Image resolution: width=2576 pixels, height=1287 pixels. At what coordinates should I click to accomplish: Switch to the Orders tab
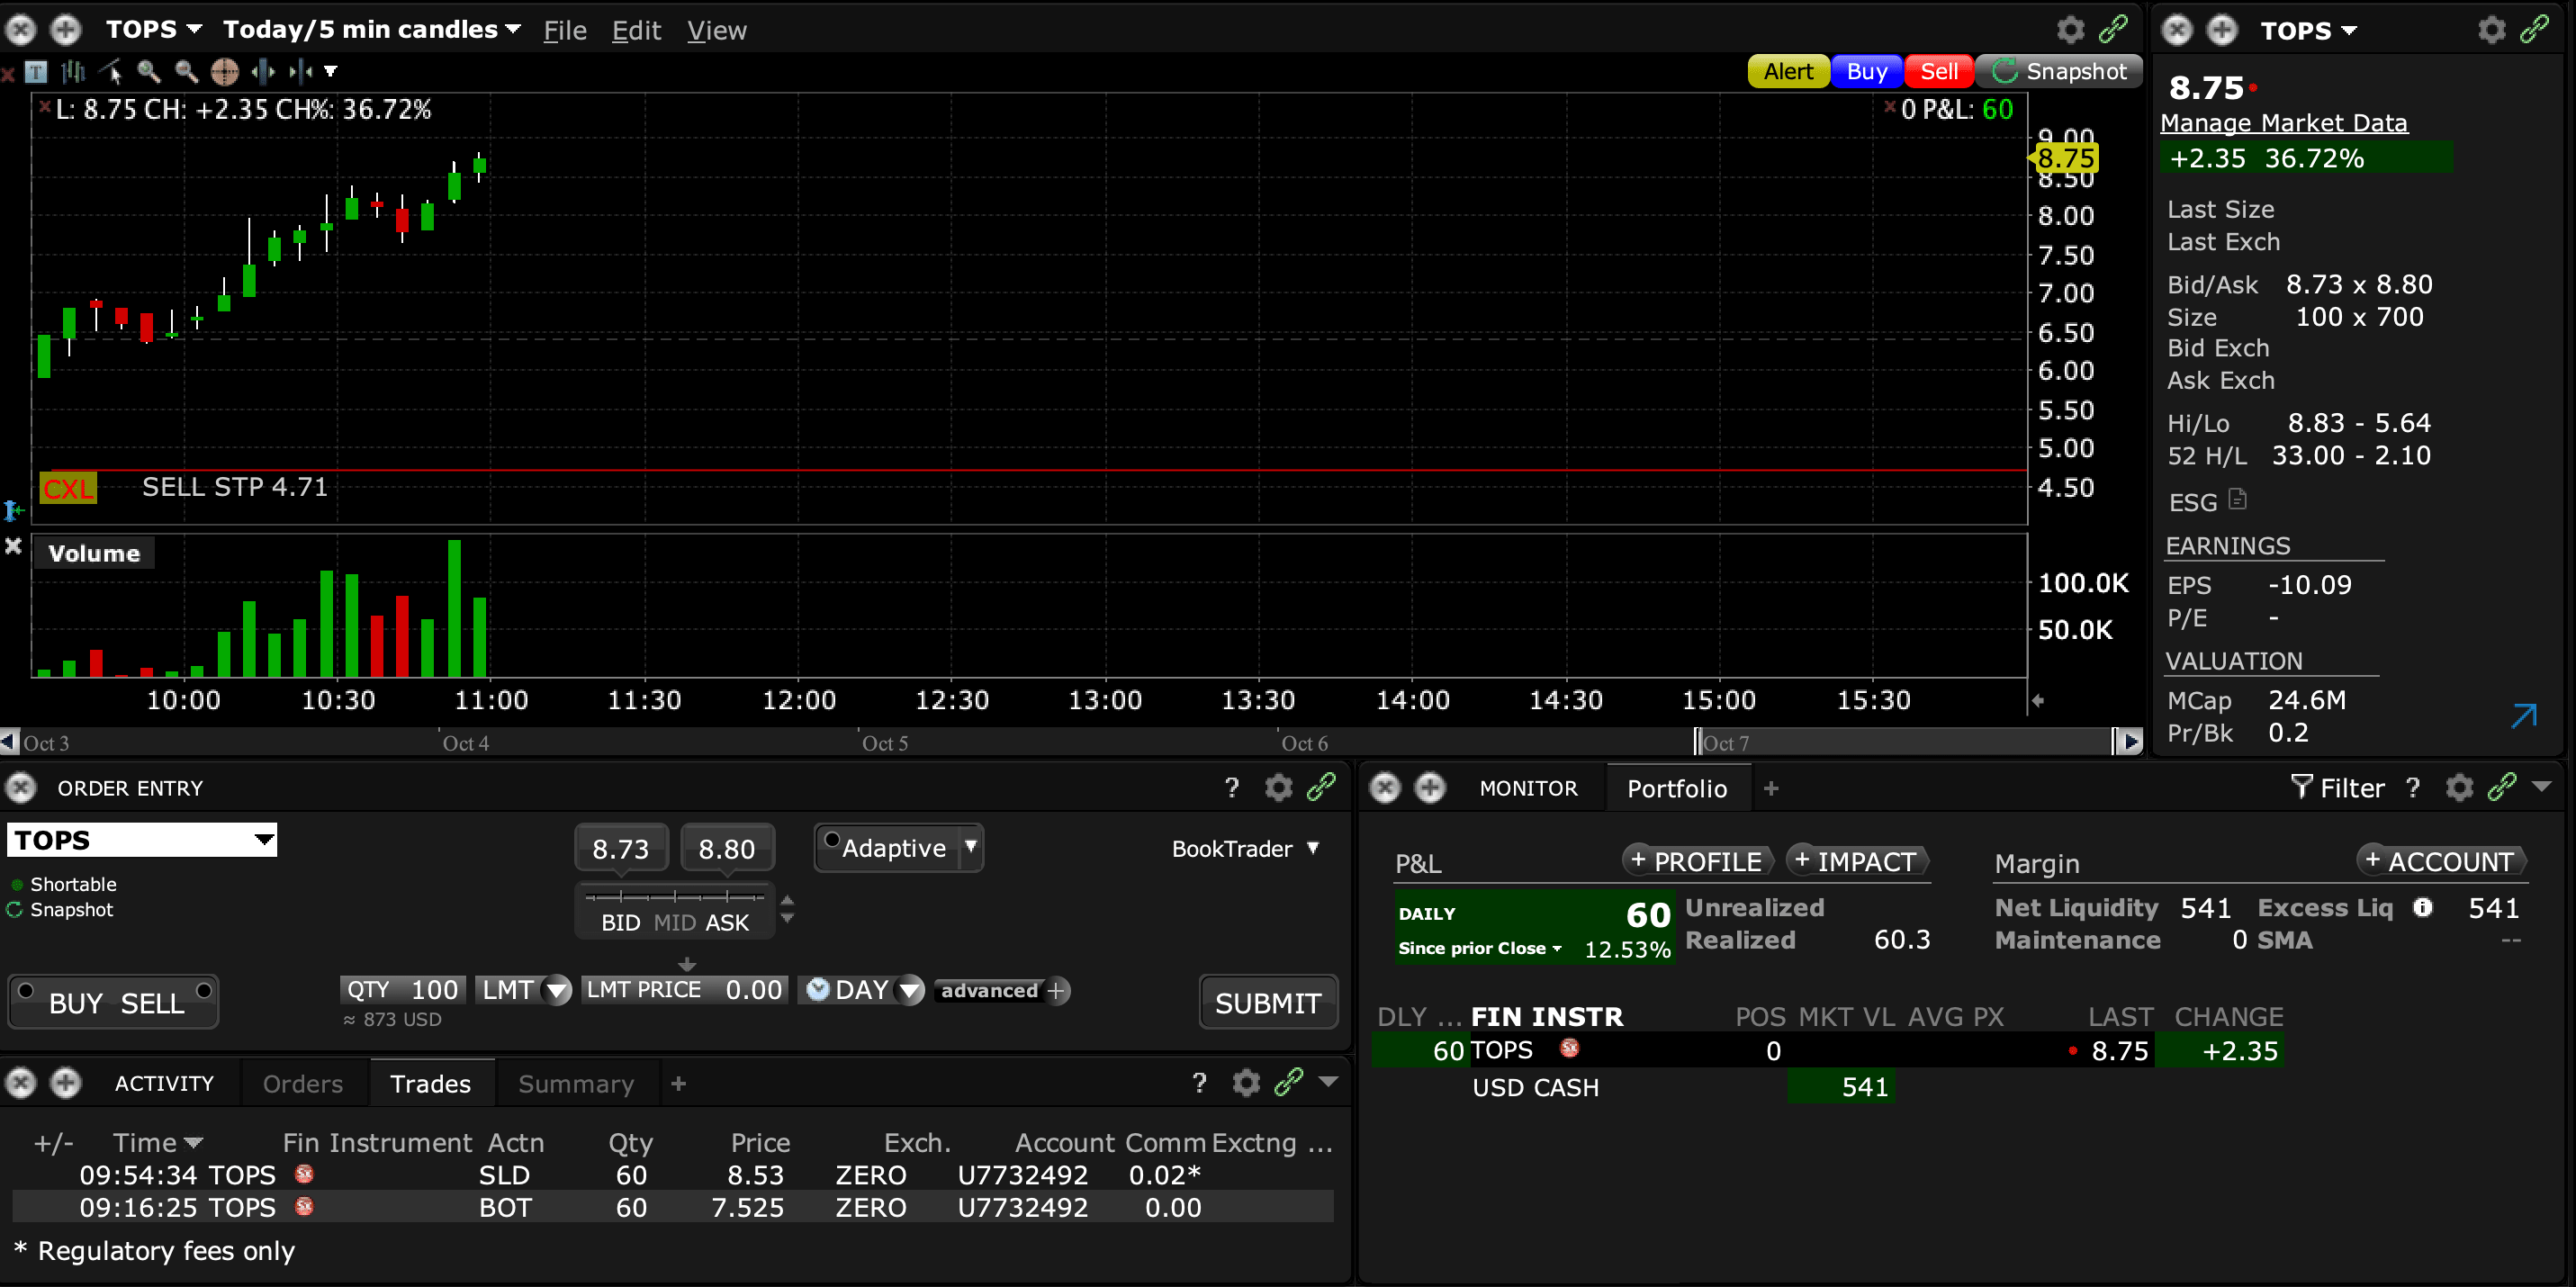[302, 1084]
